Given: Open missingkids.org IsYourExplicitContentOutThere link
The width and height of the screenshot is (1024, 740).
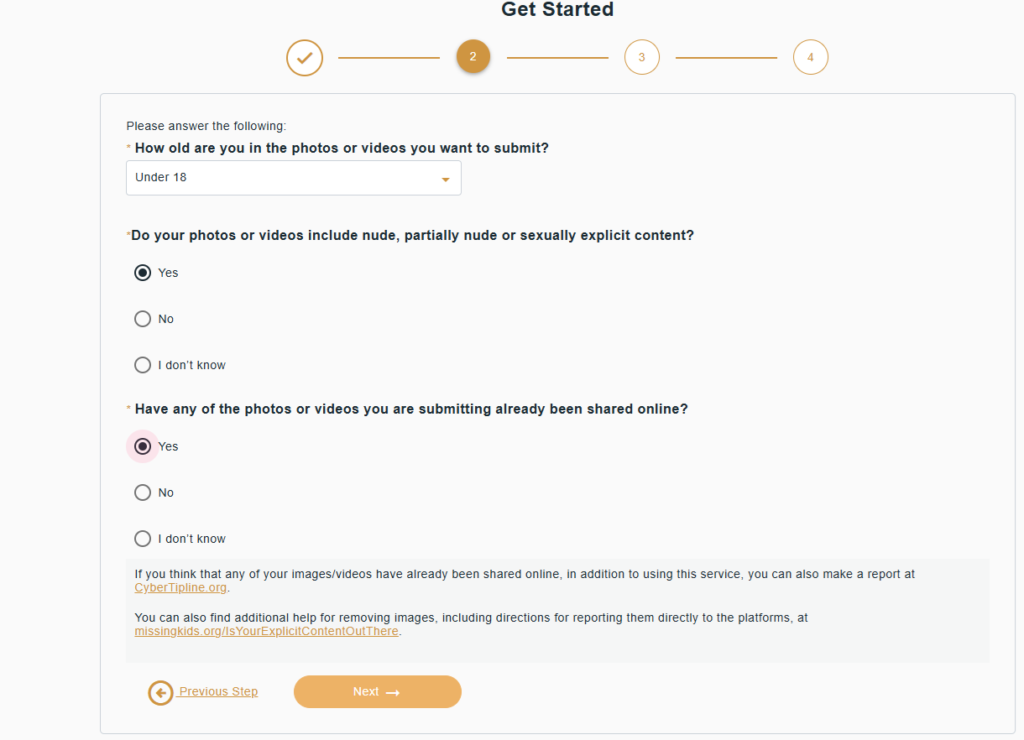Looking at the screenshot, I should pyautogui.click(x=266, y=632).
